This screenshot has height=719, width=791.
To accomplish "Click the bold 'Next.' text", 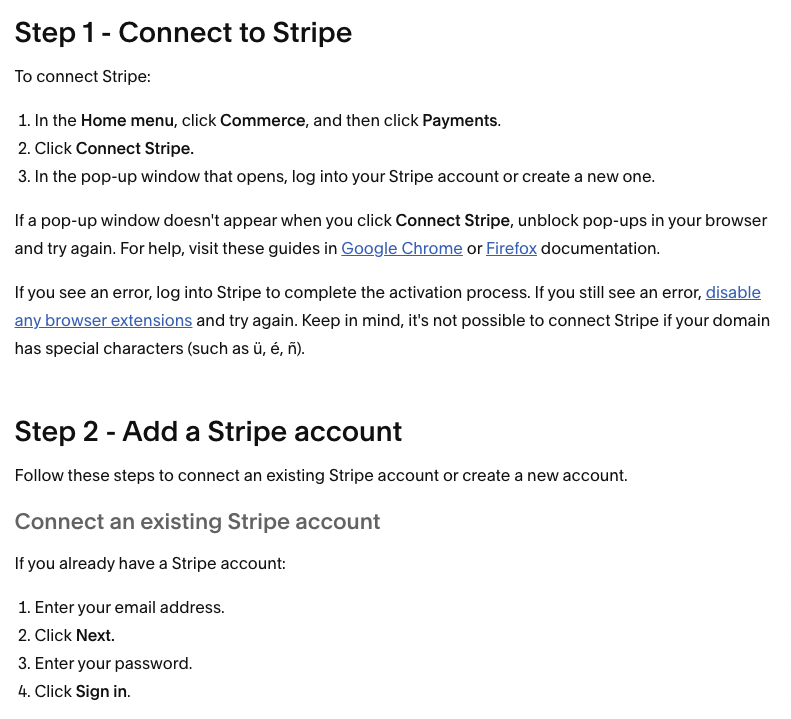I will coord(95,636).
